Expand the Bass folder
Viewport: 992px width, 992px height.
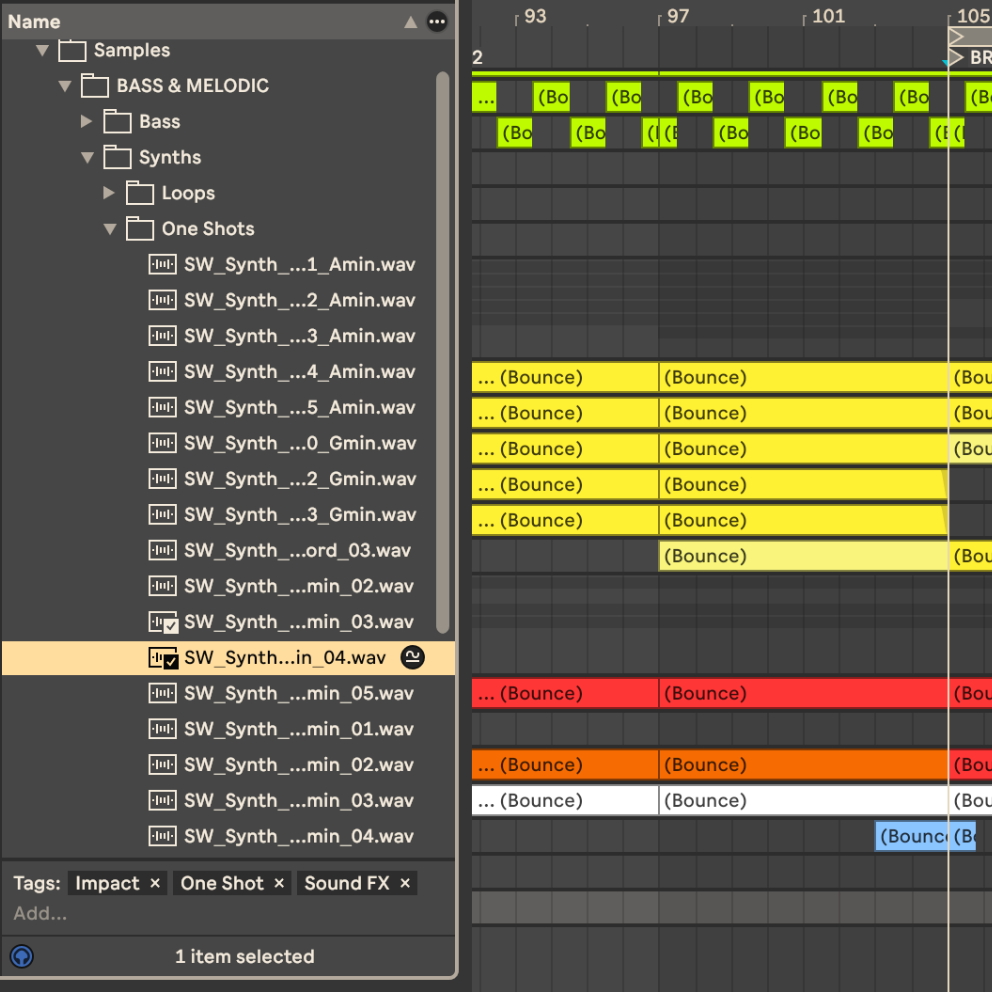[87, 122]
